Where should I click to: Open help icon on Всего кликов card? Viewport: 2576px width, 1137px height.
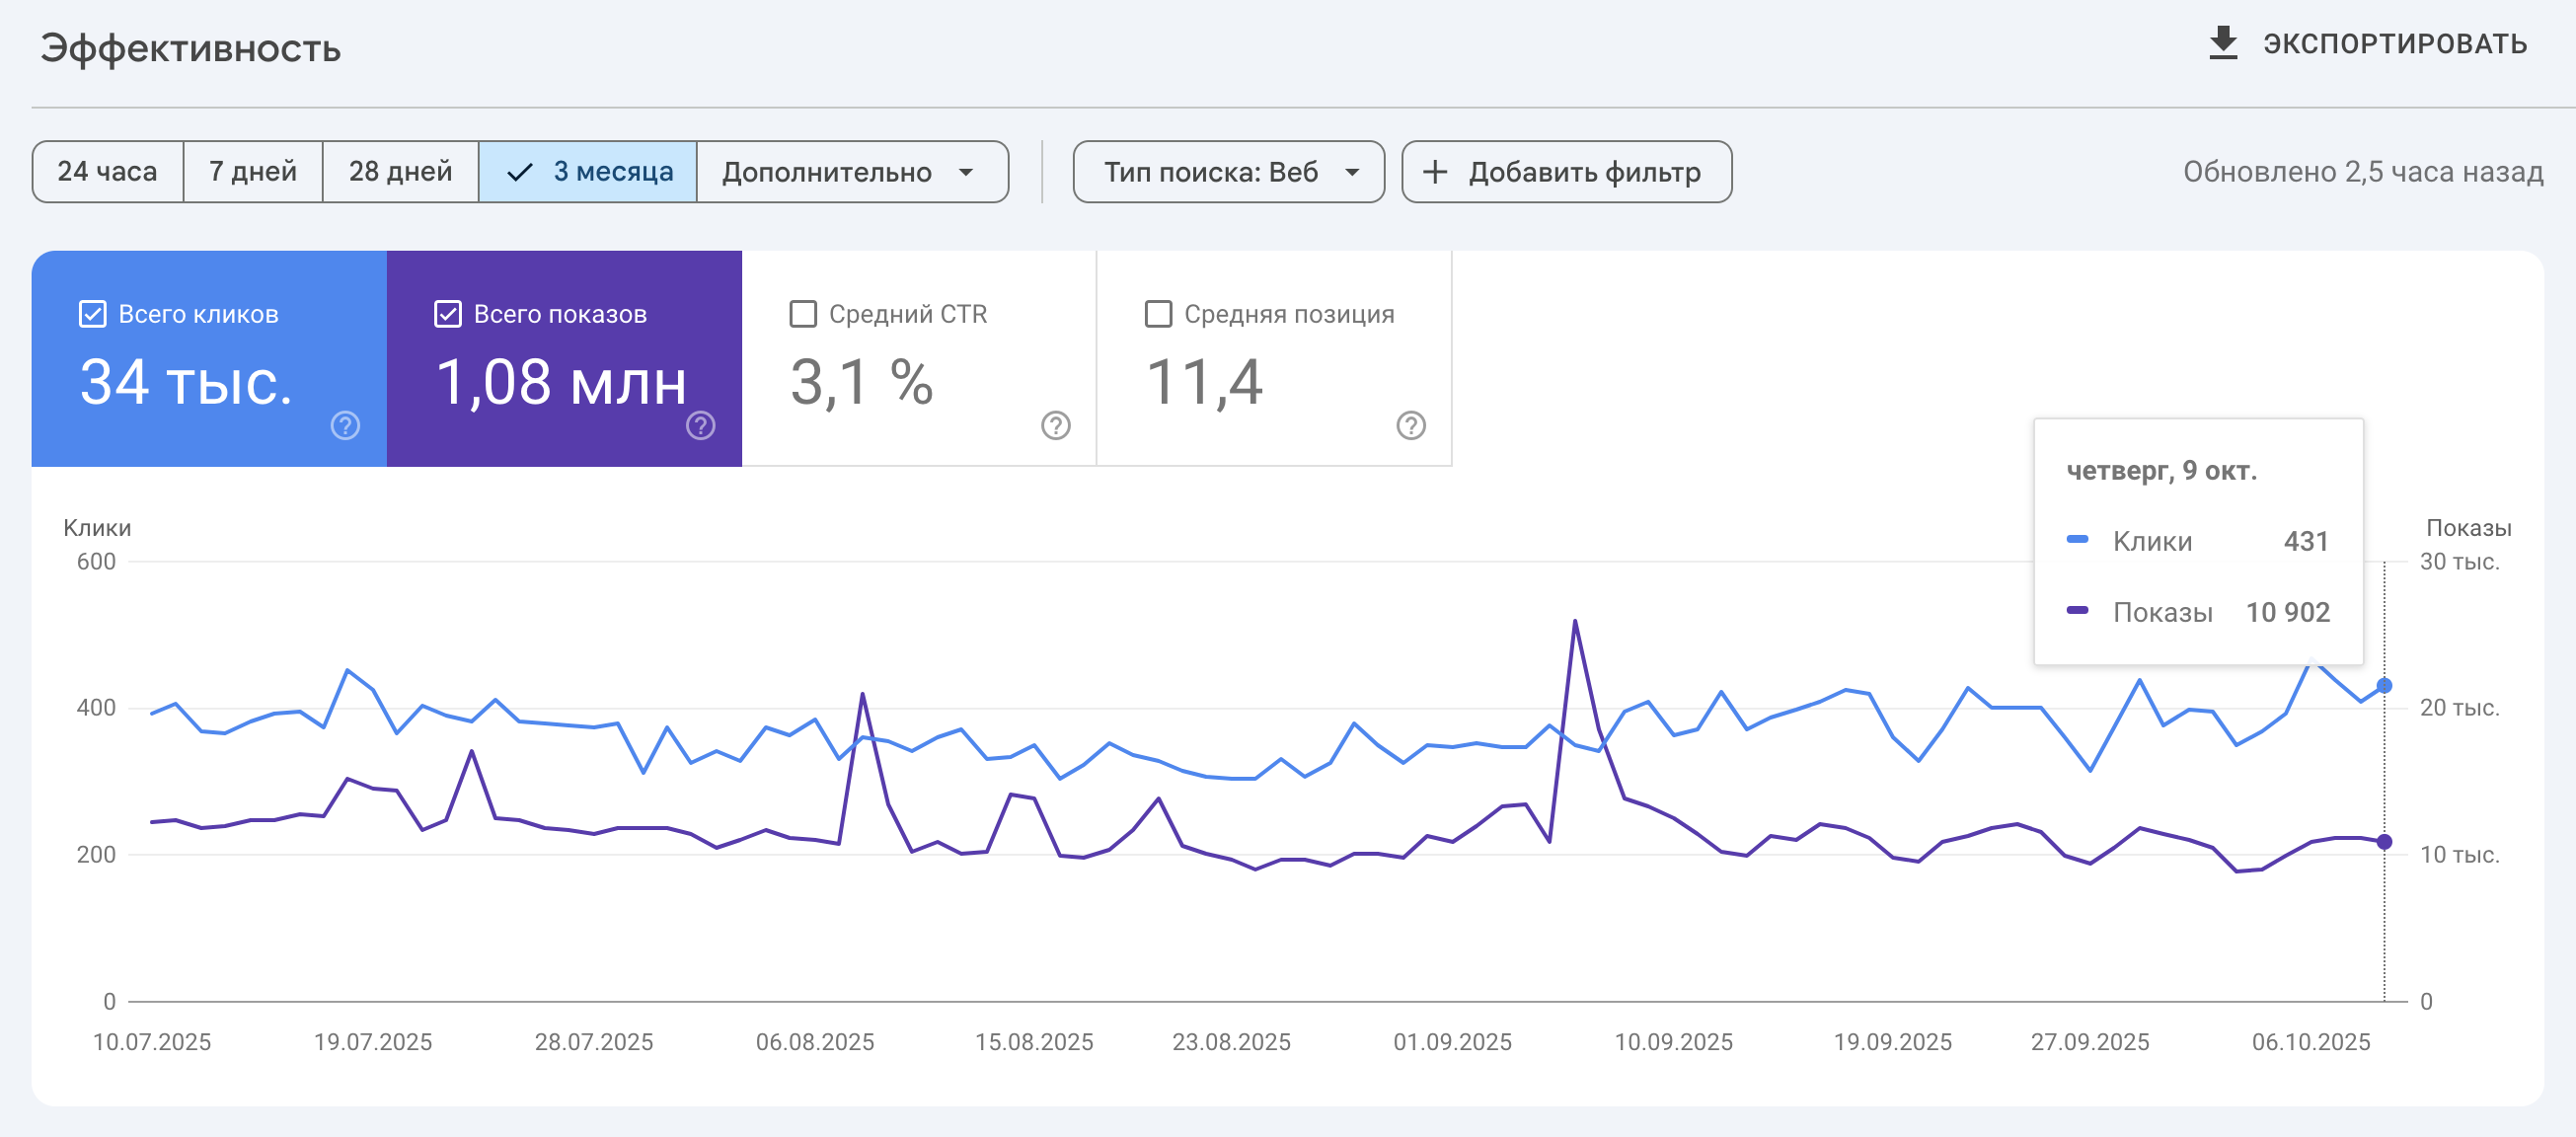345,426
